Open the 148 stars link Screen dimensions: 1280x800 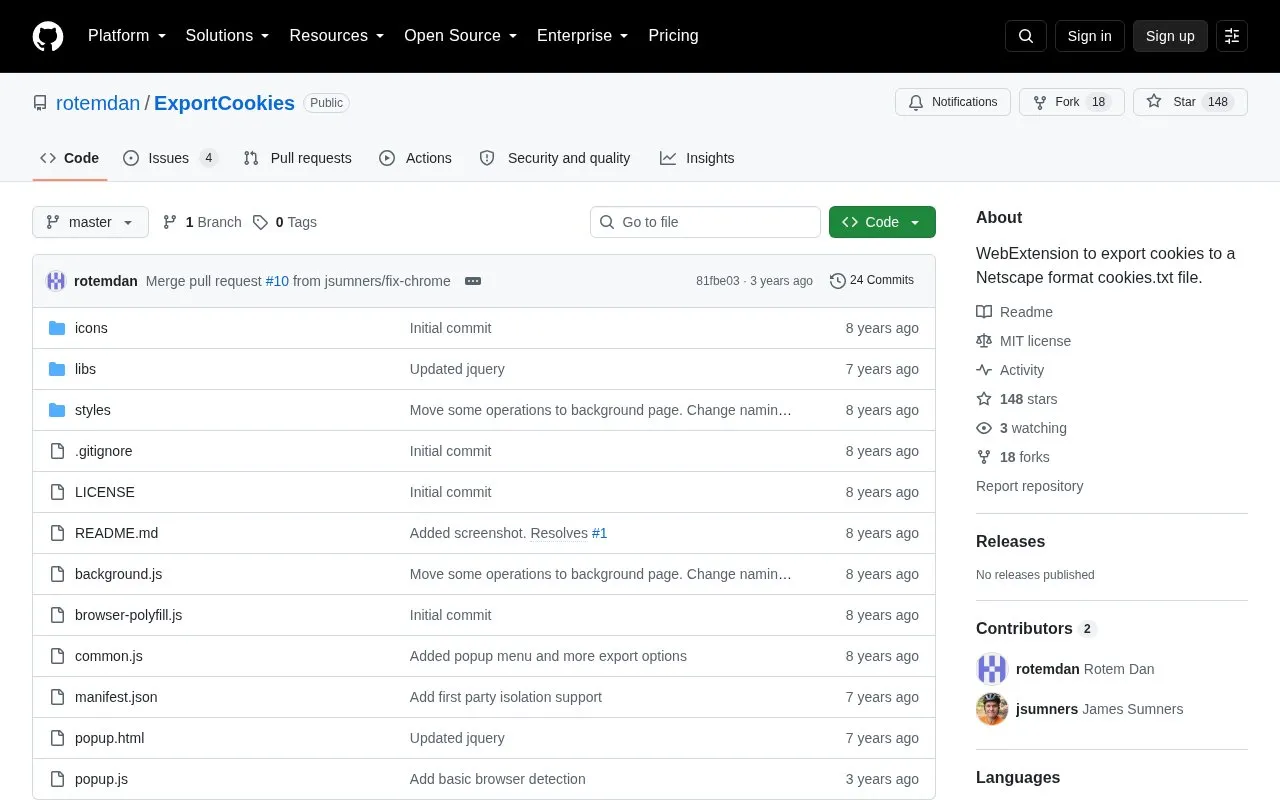tap(1016, 399)
